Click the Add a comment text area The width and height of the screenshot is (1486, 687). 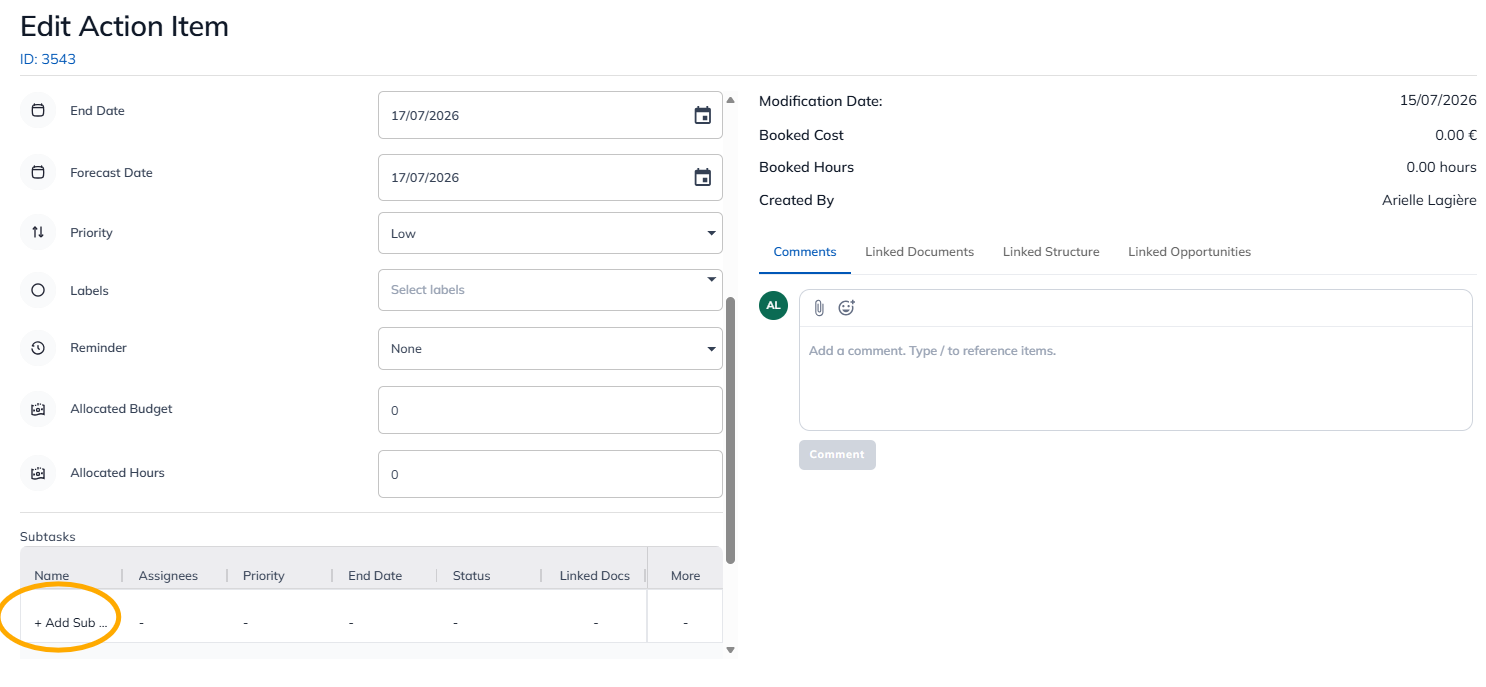click(1136, 378)
